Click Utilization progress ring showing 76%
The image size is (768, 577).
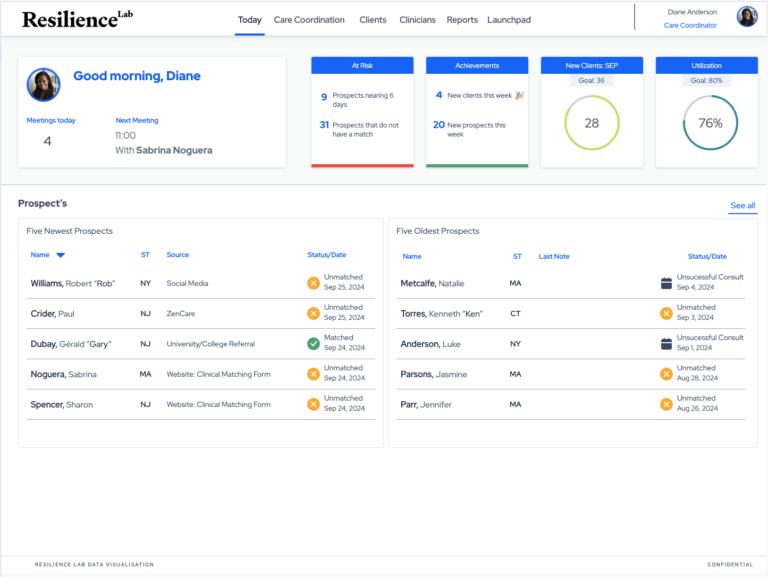[x=710, y=123]
